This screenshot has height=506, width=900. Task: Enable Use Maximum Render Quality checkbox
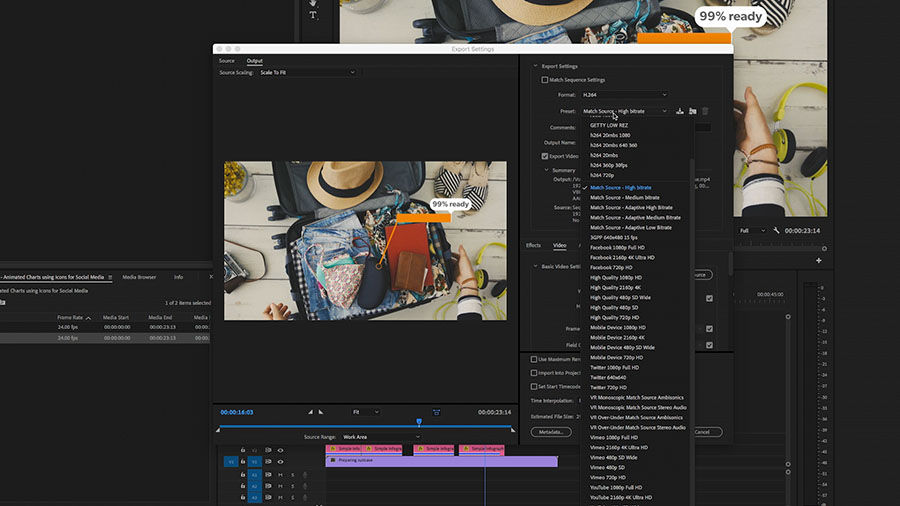pos(535,359)
